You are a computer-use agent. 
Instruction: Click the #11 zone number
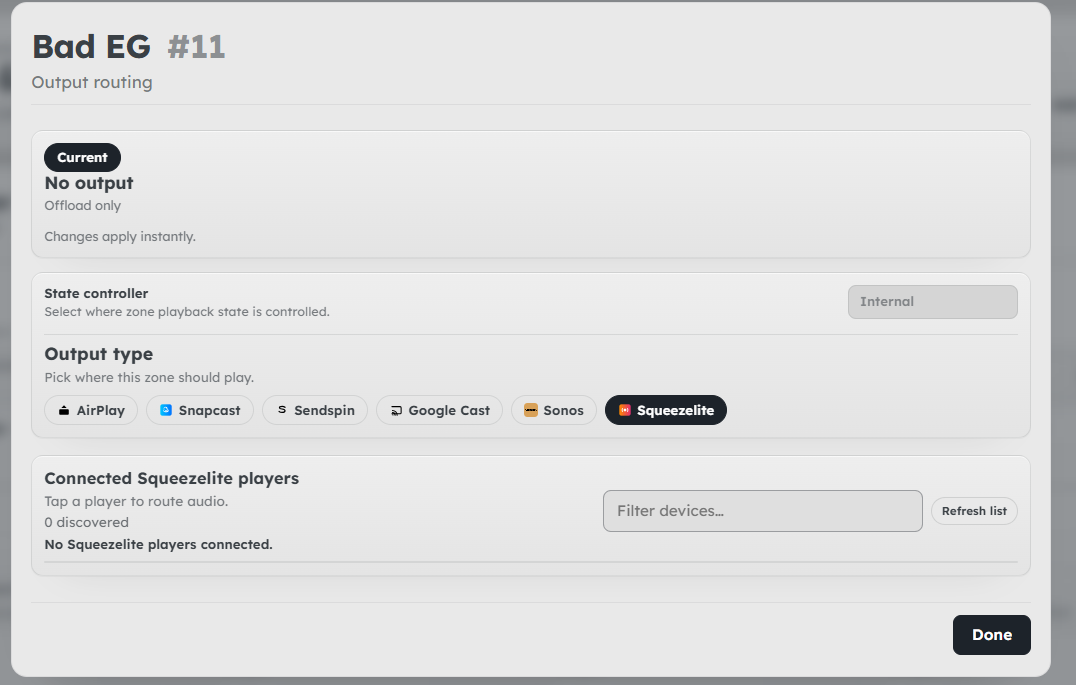point(196,47)
